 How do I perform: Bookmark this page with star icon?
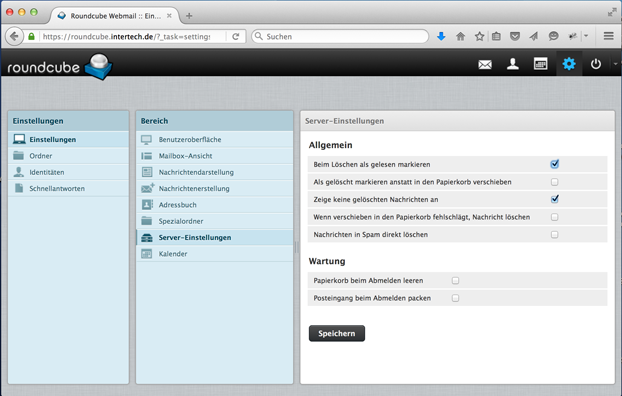point(480,37)
